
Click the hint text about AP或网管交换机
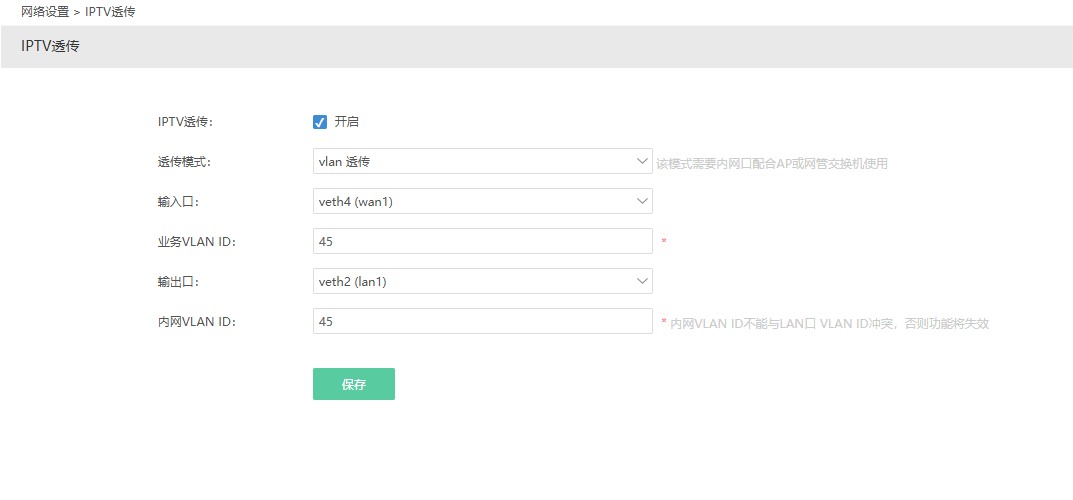772,163
